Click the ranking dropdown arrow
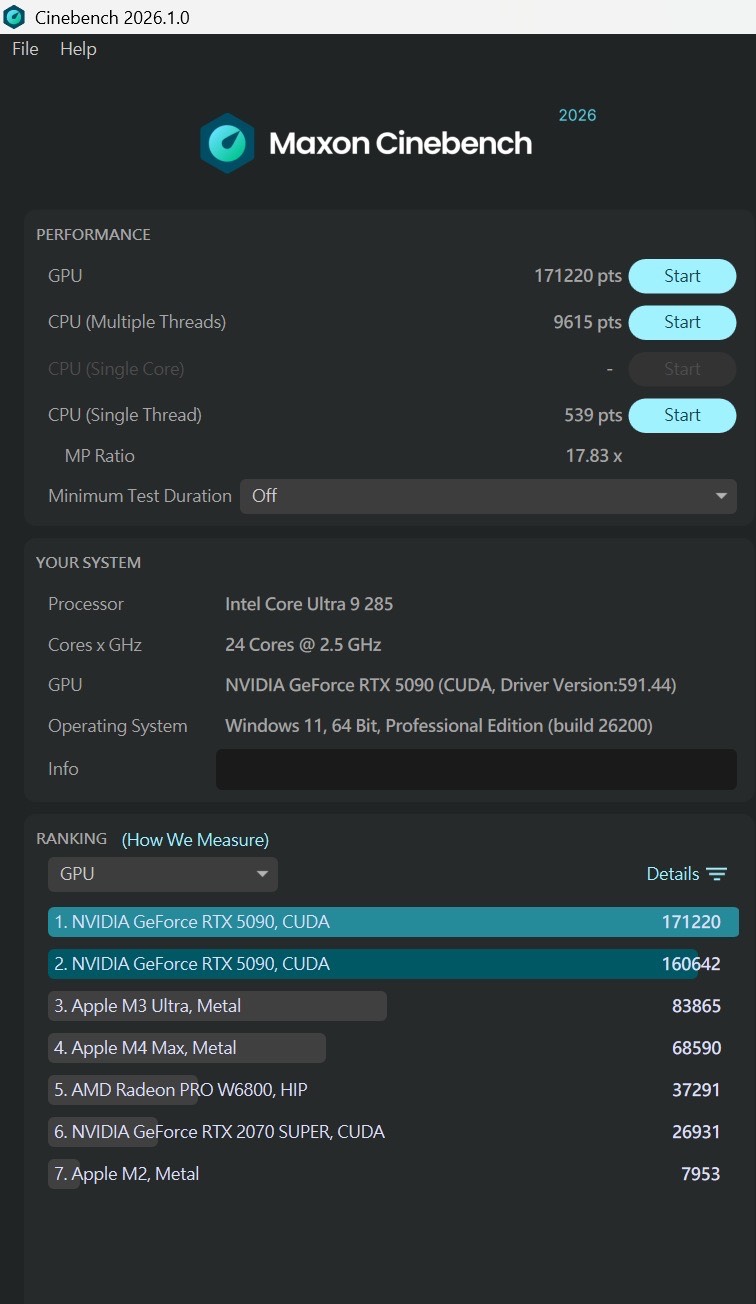Viewport: 756px width, 1304px height. click(x=262, y=874)
